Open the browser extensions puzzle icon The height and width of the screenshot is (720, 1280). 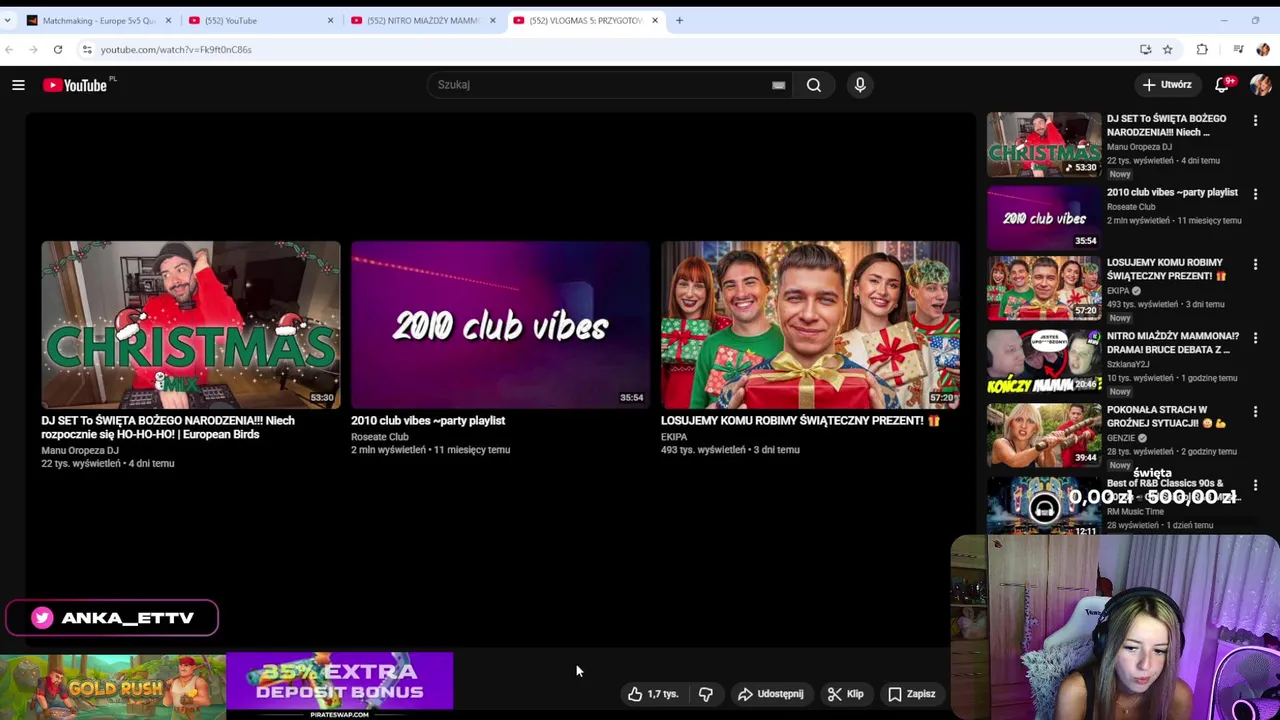1202,49
